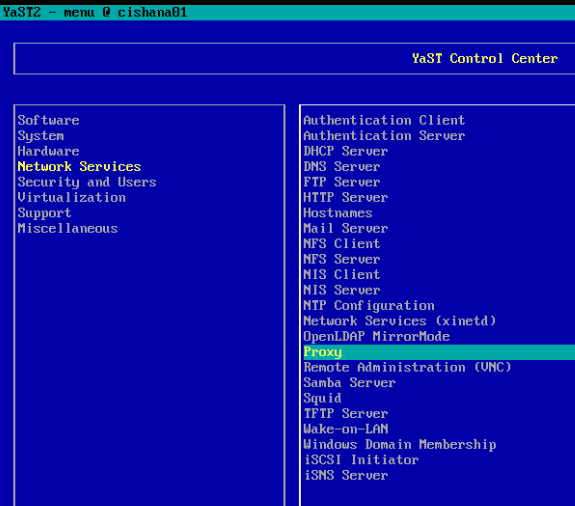The height and width of the screenshot is (506, 575).
Task: Select the Miscellaneous category
Action: [67, 228]
